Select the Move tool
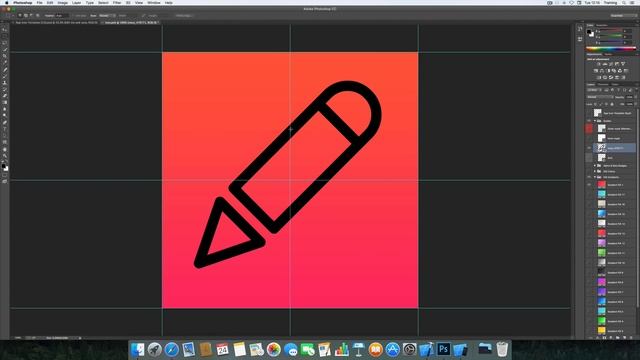Image resolution: width=640 pixels, height=360 pixels. pos(4,29)
